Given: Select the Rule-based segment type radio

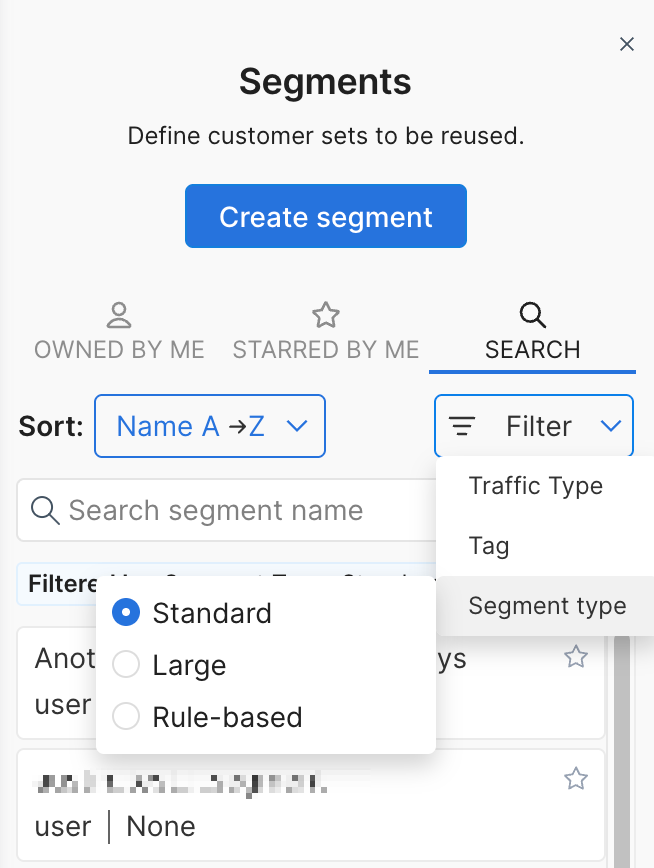Looking at the screenshot, I should tap(126, 717).
